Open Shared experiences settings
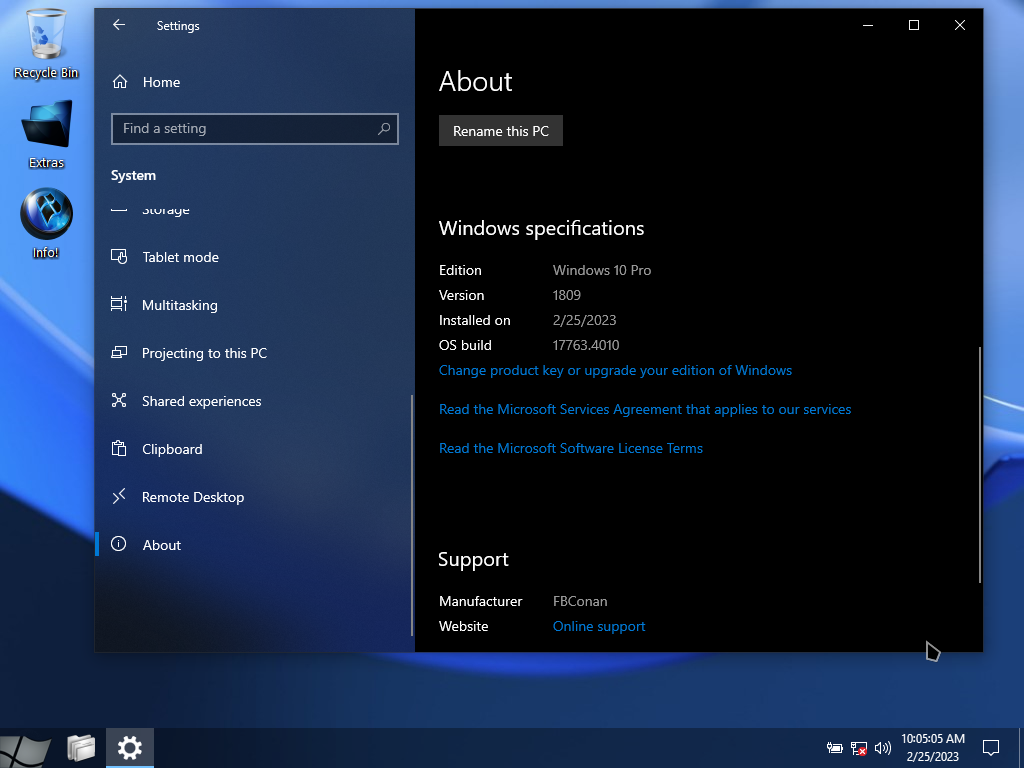Screen dimensions: 1024x768 pyautogui.click(x=255, y=401)
